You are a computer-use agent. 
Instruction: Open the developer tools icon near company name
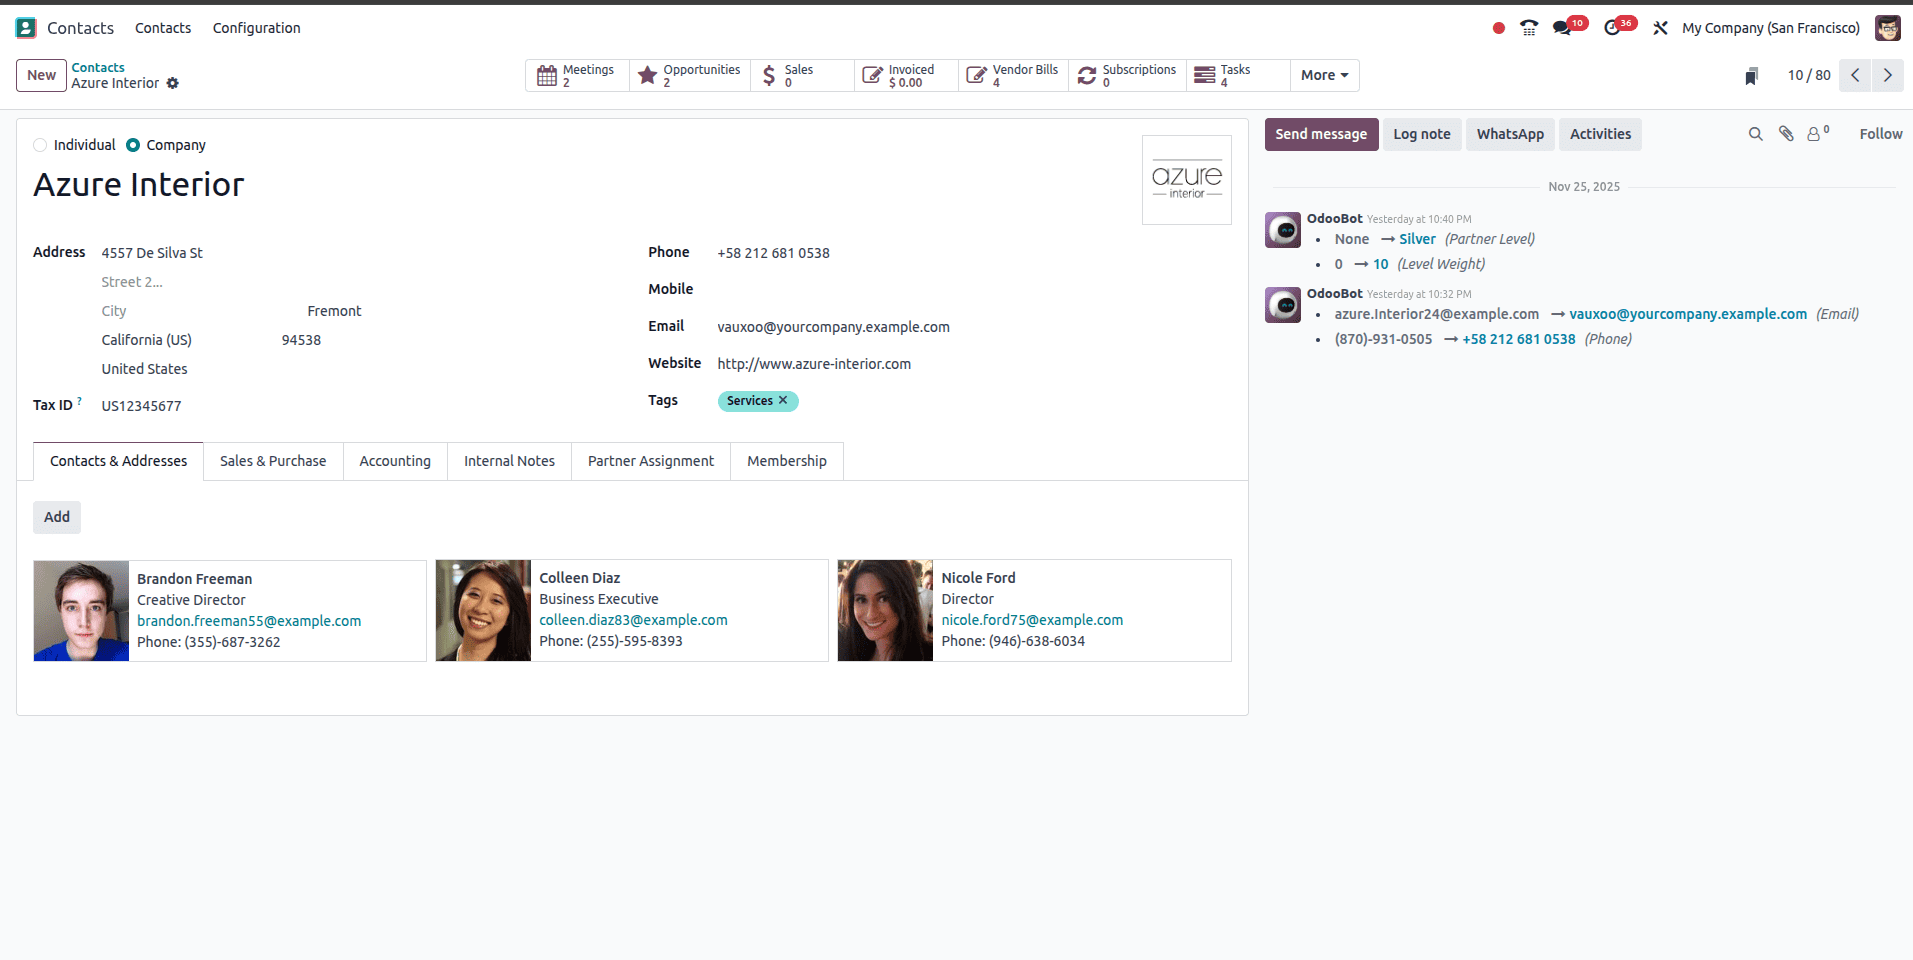[1659, 27]
